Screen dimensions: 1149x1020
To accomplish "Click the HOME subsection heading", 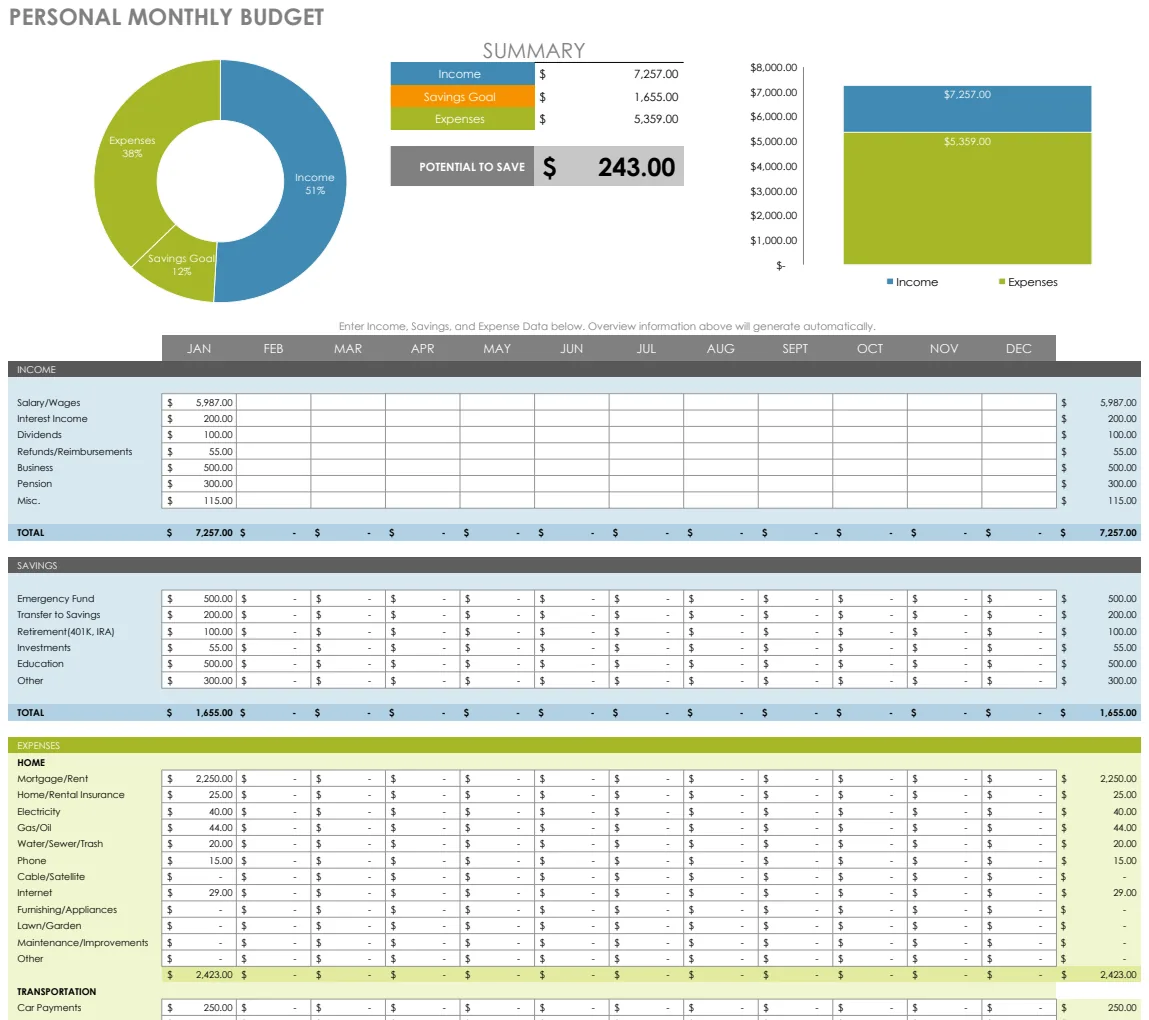I will pyautogui.click(x=31, y=763).
